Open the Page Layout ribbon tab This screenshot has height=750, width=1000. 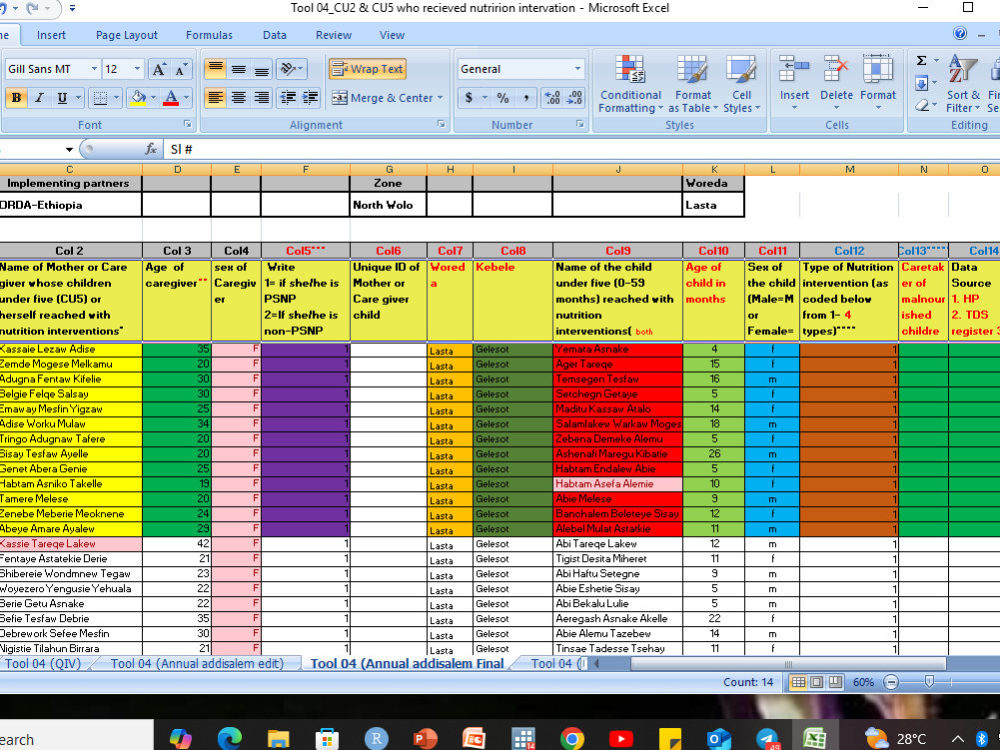[126, 35]
